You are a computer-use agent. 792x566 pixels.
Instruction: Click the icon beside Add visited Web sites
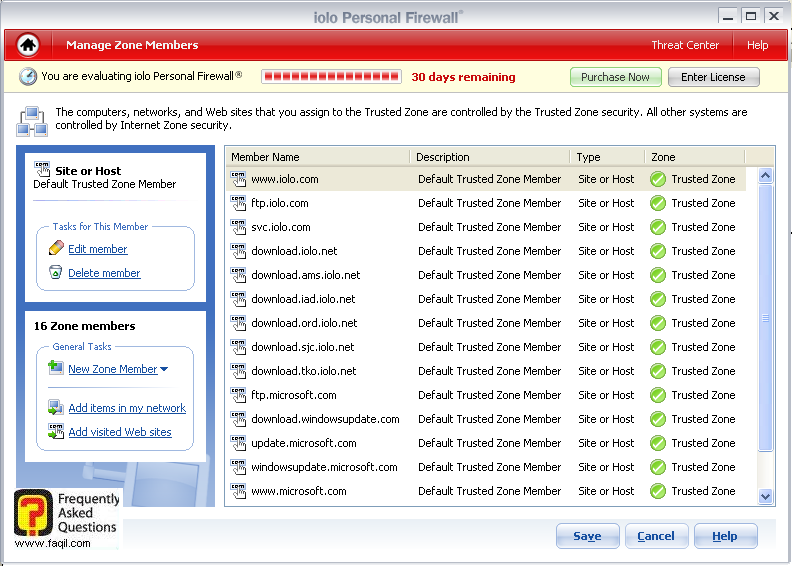tap(56, 432)
